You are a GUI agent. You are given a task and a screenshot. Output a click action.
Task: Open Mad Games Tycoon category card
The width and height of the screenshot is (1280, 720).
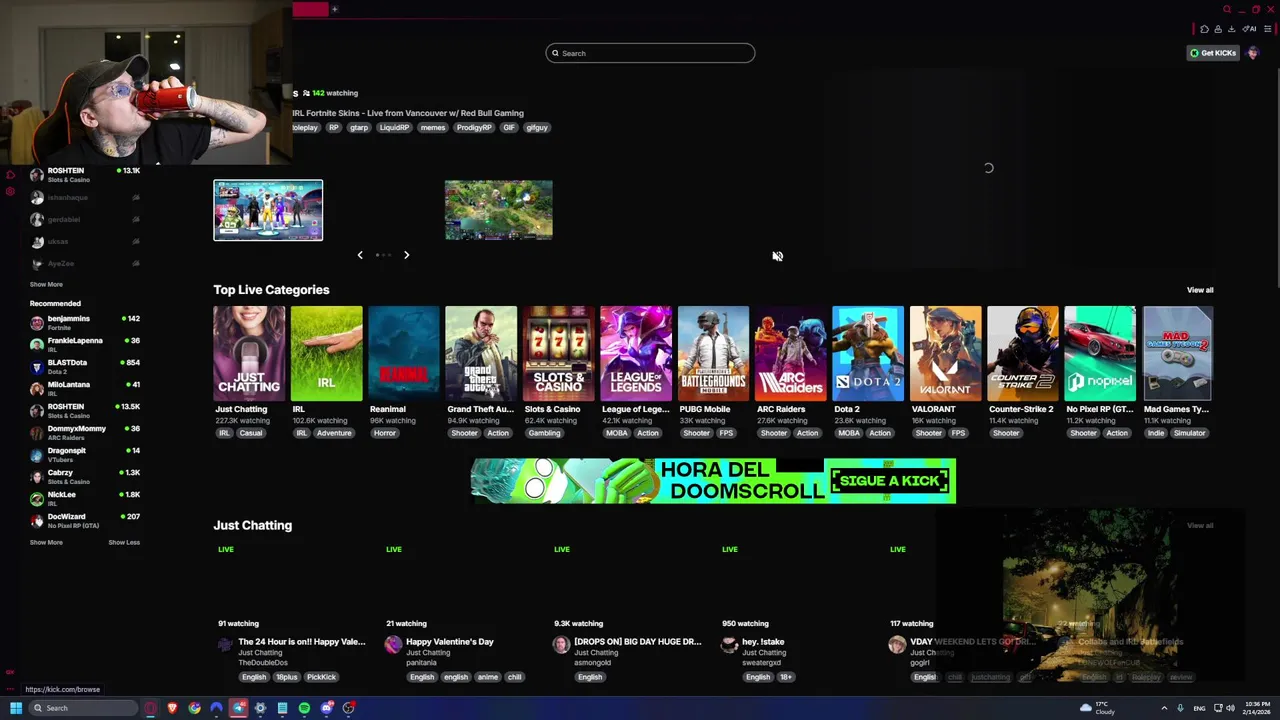pos(1178,354)
